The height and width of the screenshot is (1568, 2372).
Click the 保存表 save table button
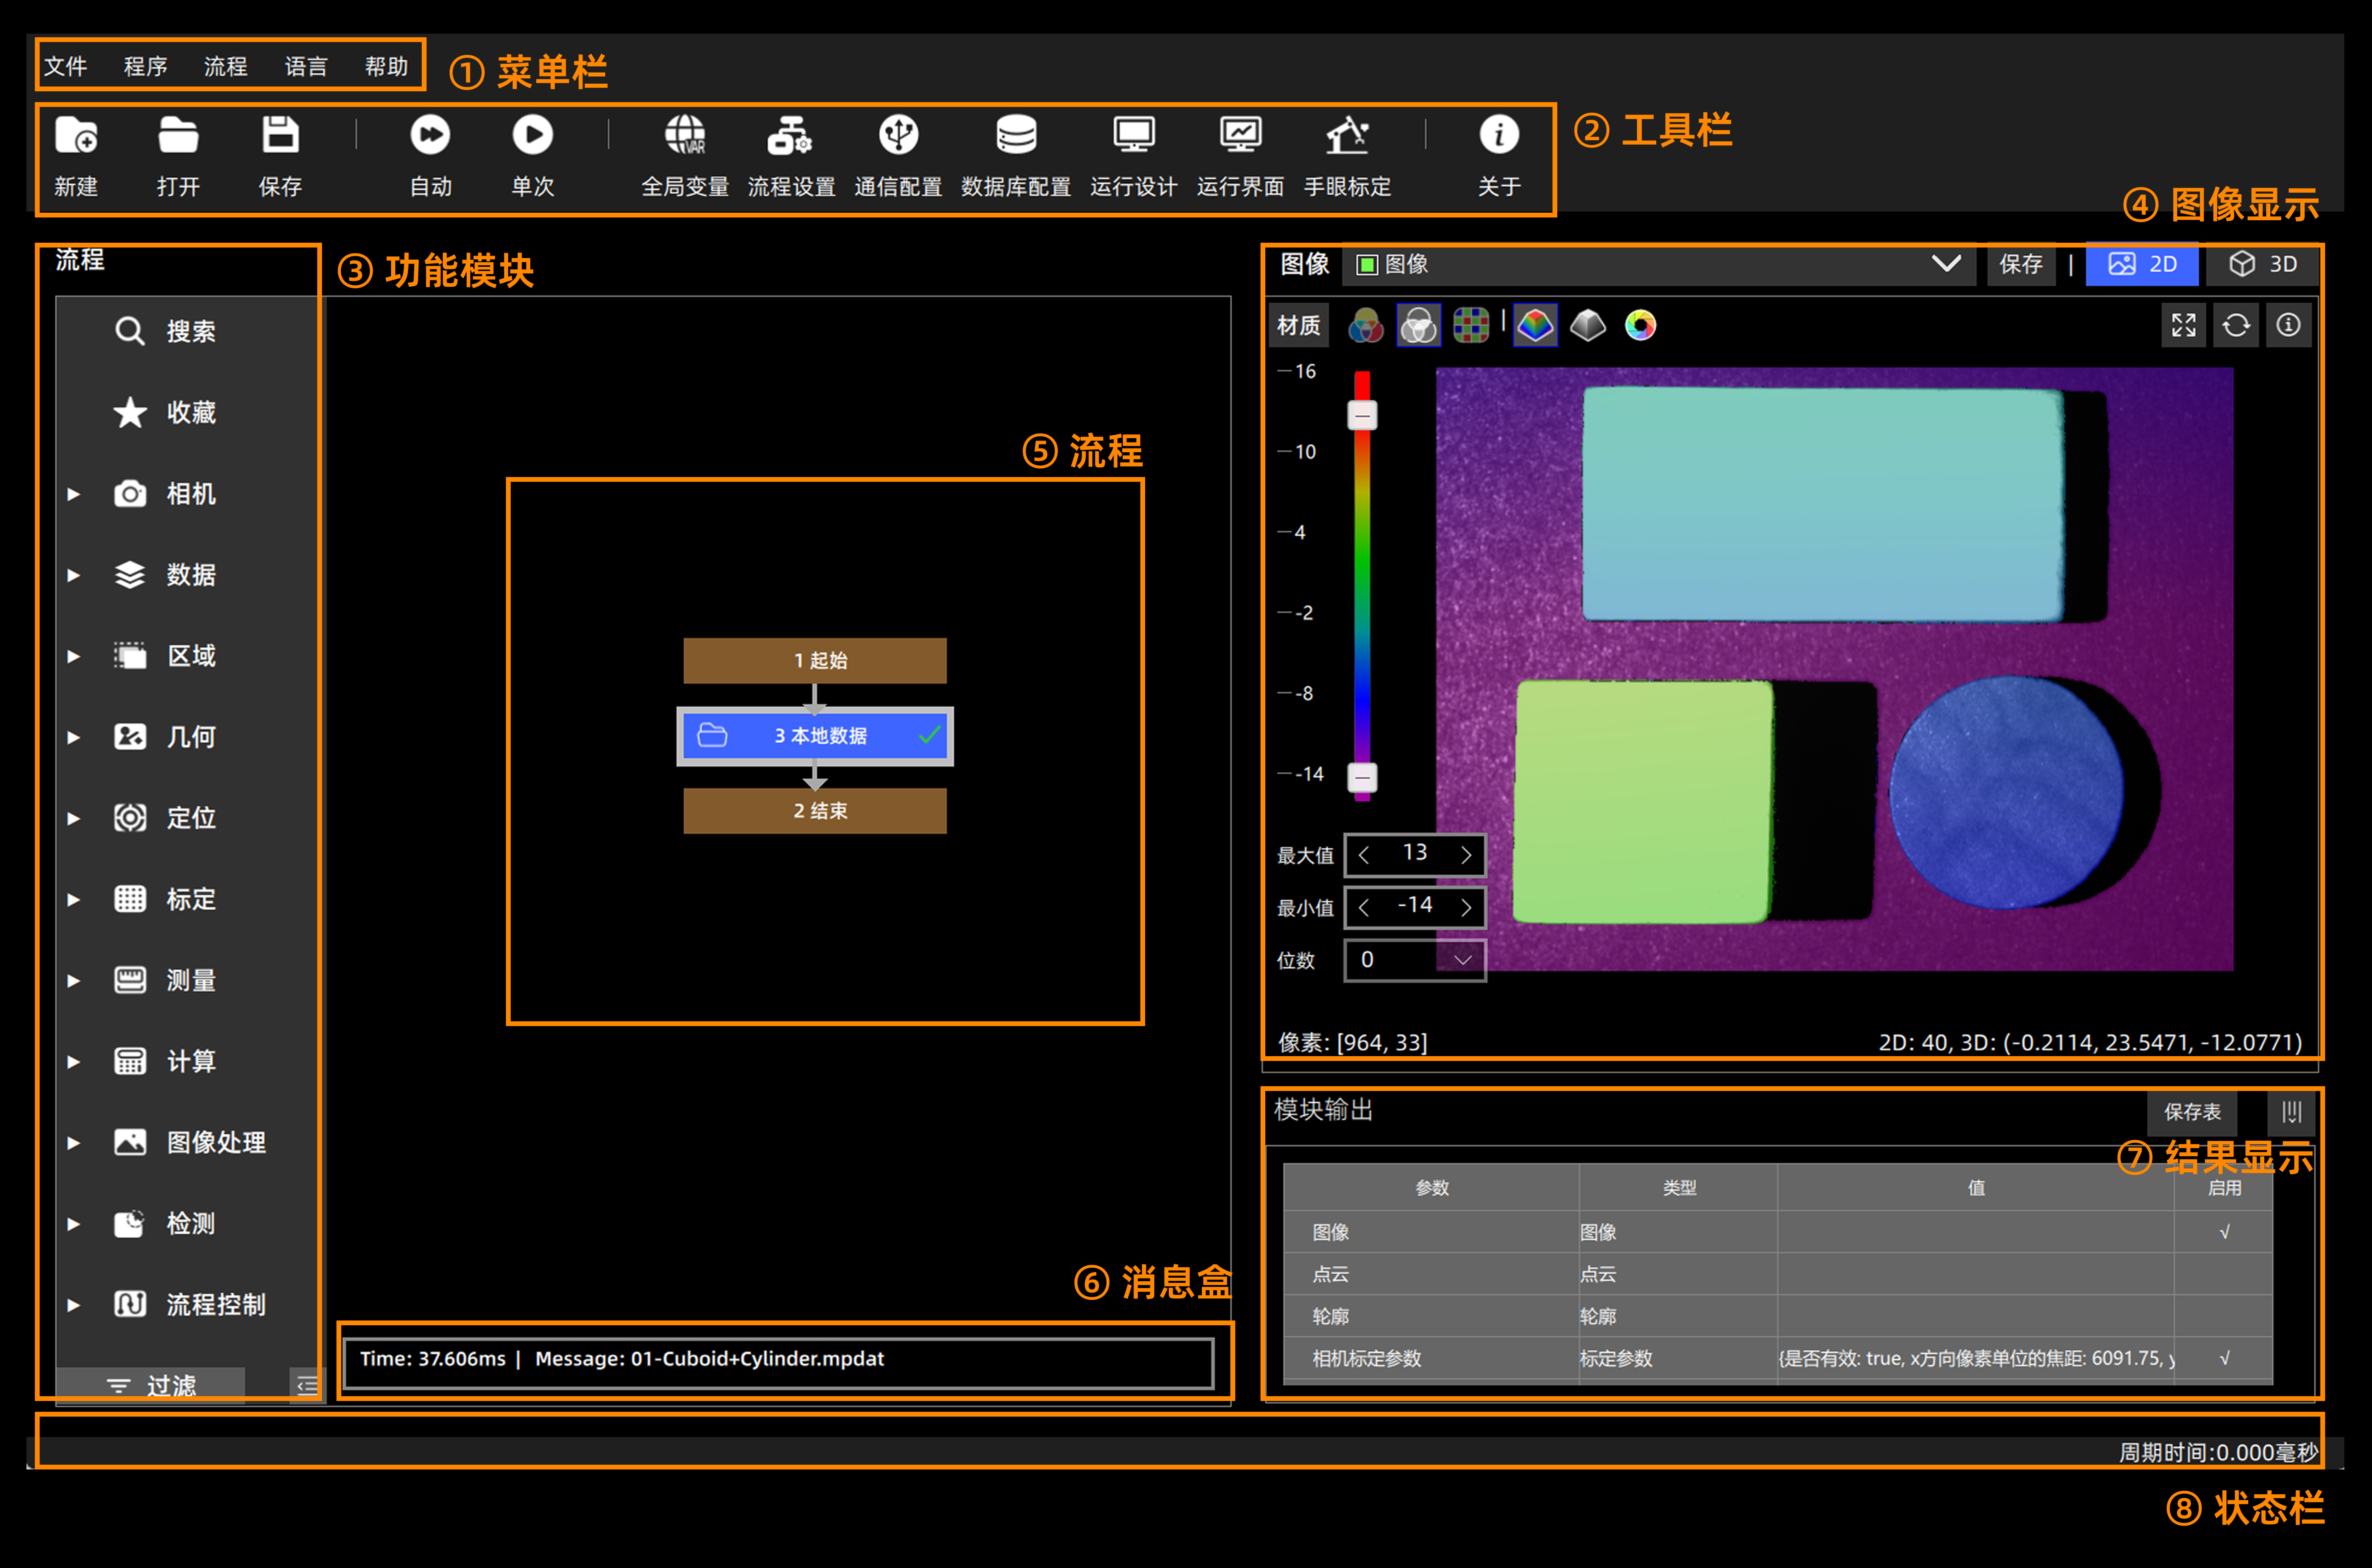(x=2192, y=1111)
